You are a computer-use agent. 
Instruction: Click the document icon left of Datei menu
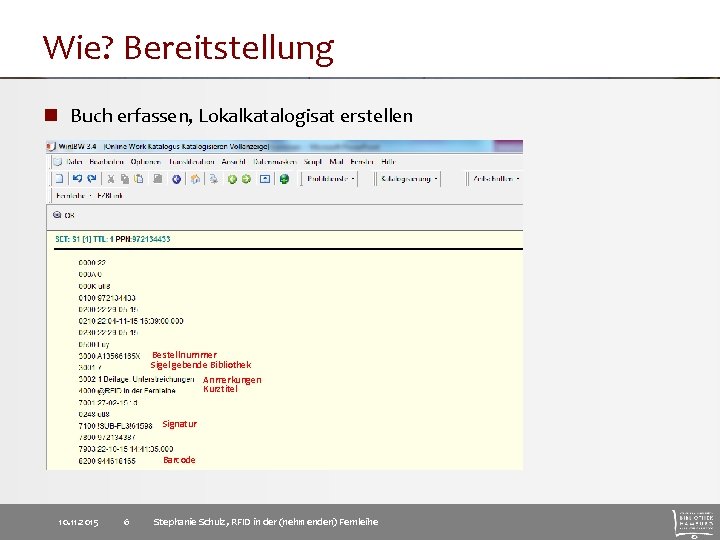(x=58, y=162)
